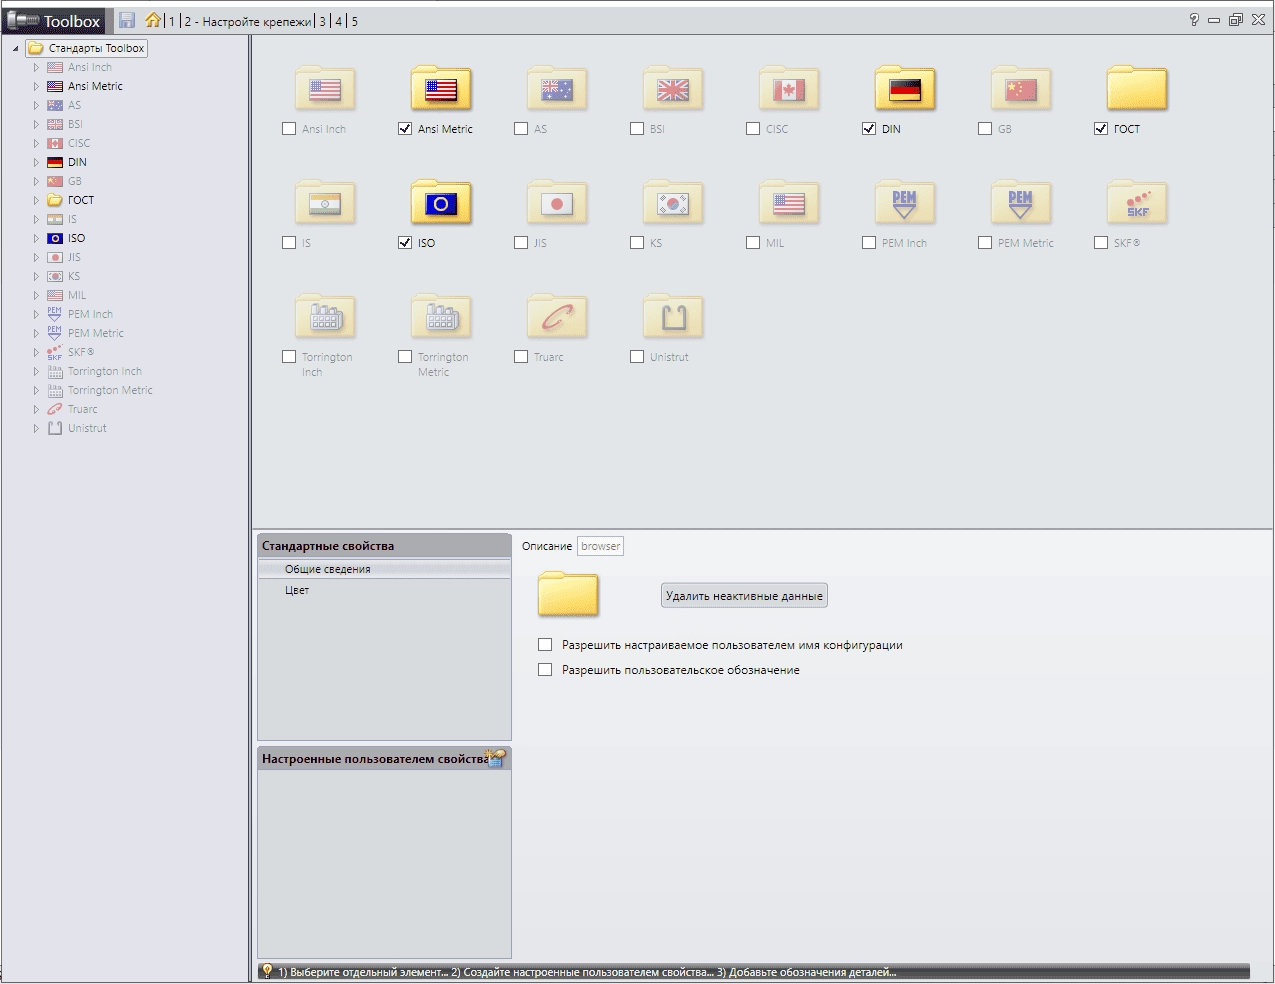Click the lightbulb hint status icon
Image resolution: width=1275 pixels, height=984 pixels.
pos(267,971)
